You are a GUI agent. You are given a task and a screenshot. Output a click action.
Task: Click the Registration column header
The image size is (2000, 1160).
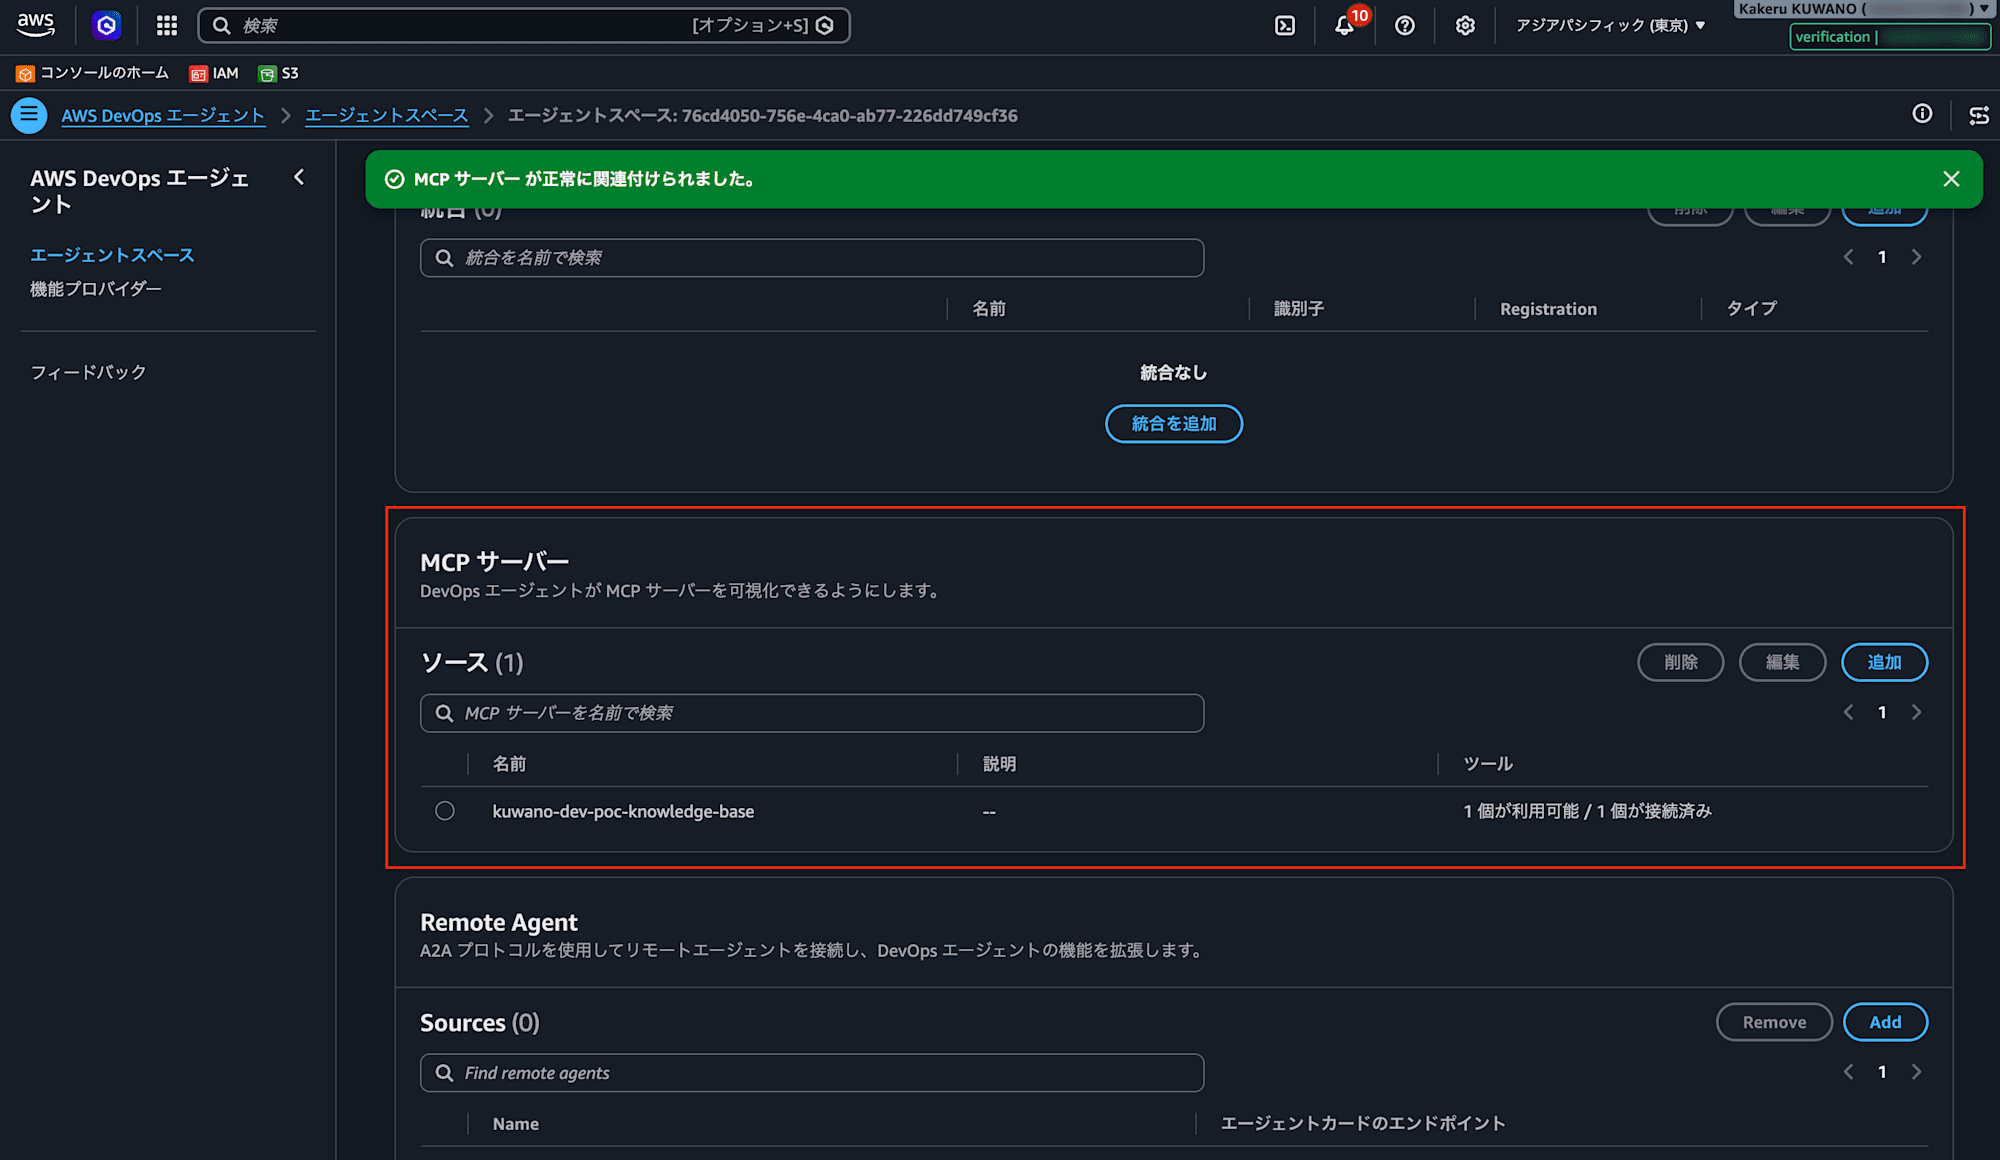click(1548, 309)
